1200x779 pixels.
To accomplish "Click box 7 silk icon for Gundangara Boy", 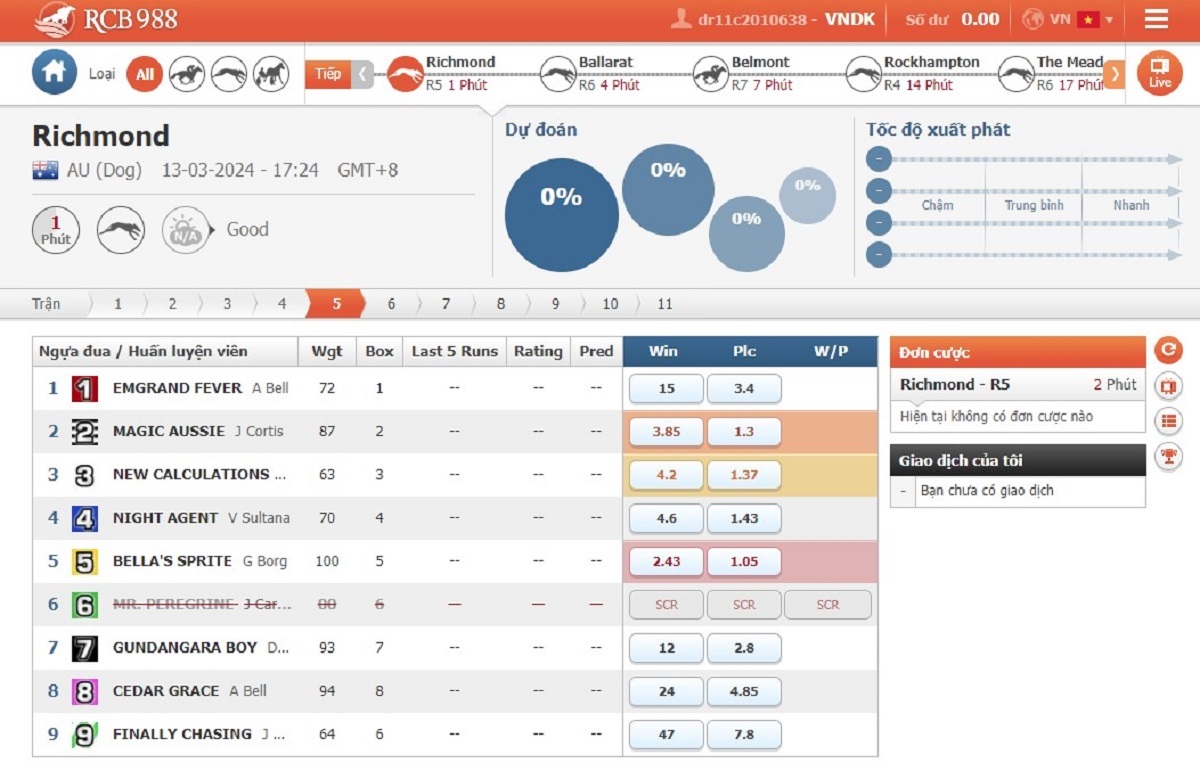I will 85,648.
